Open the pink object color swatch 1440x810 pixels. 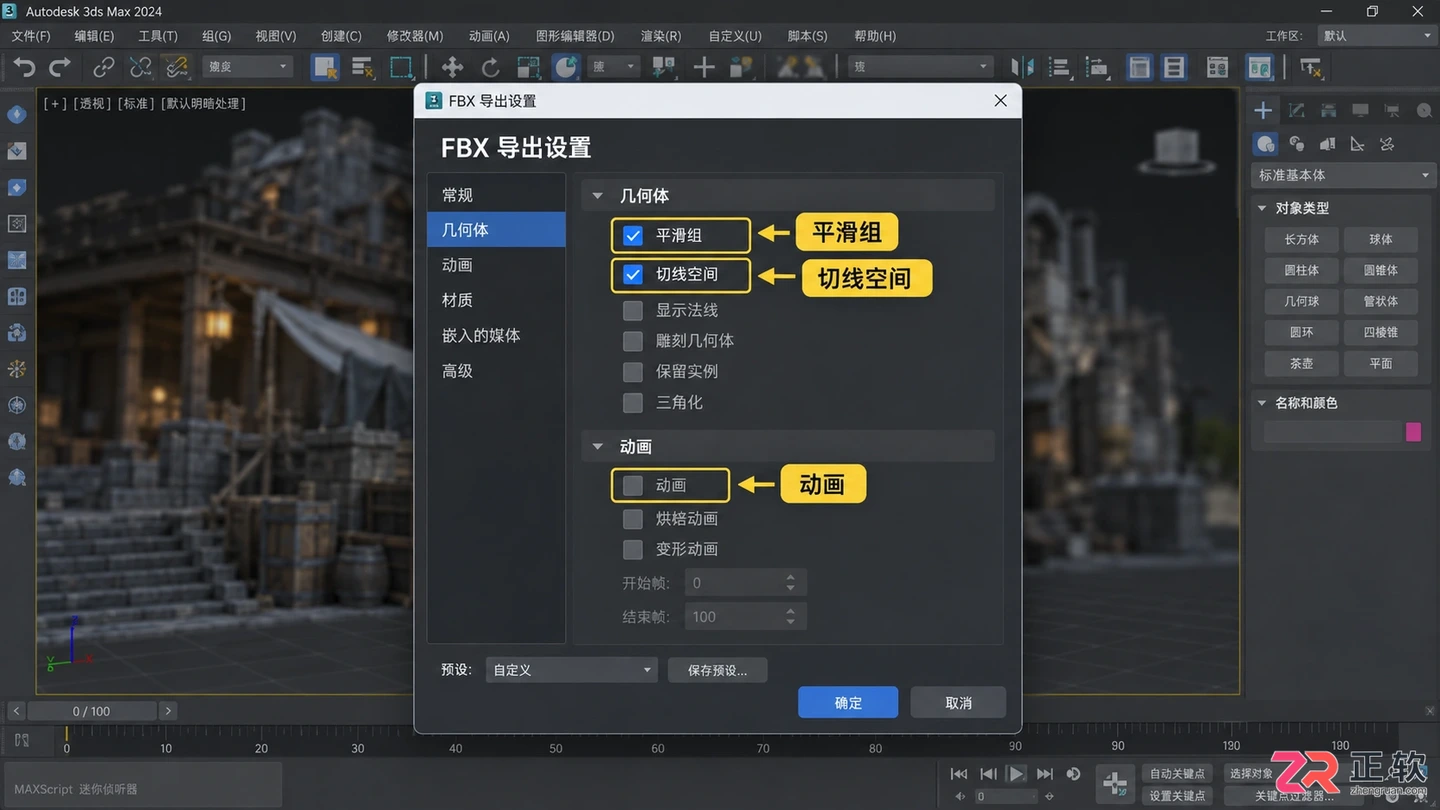point(1413,432)
